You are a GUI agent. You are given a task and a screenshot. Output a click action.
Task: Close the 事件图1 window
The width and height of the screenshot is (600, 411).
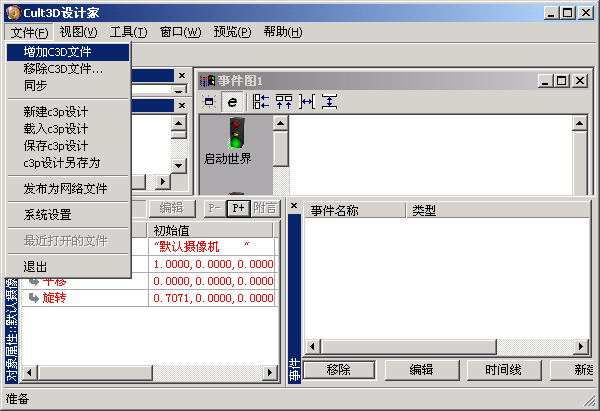click(x=580, y=81)
